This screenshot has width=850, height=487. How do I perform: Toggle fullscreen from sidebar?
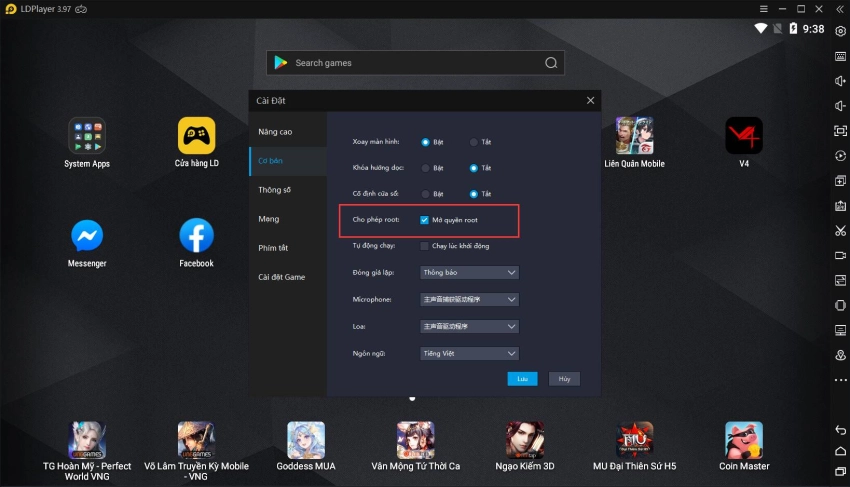840,131
